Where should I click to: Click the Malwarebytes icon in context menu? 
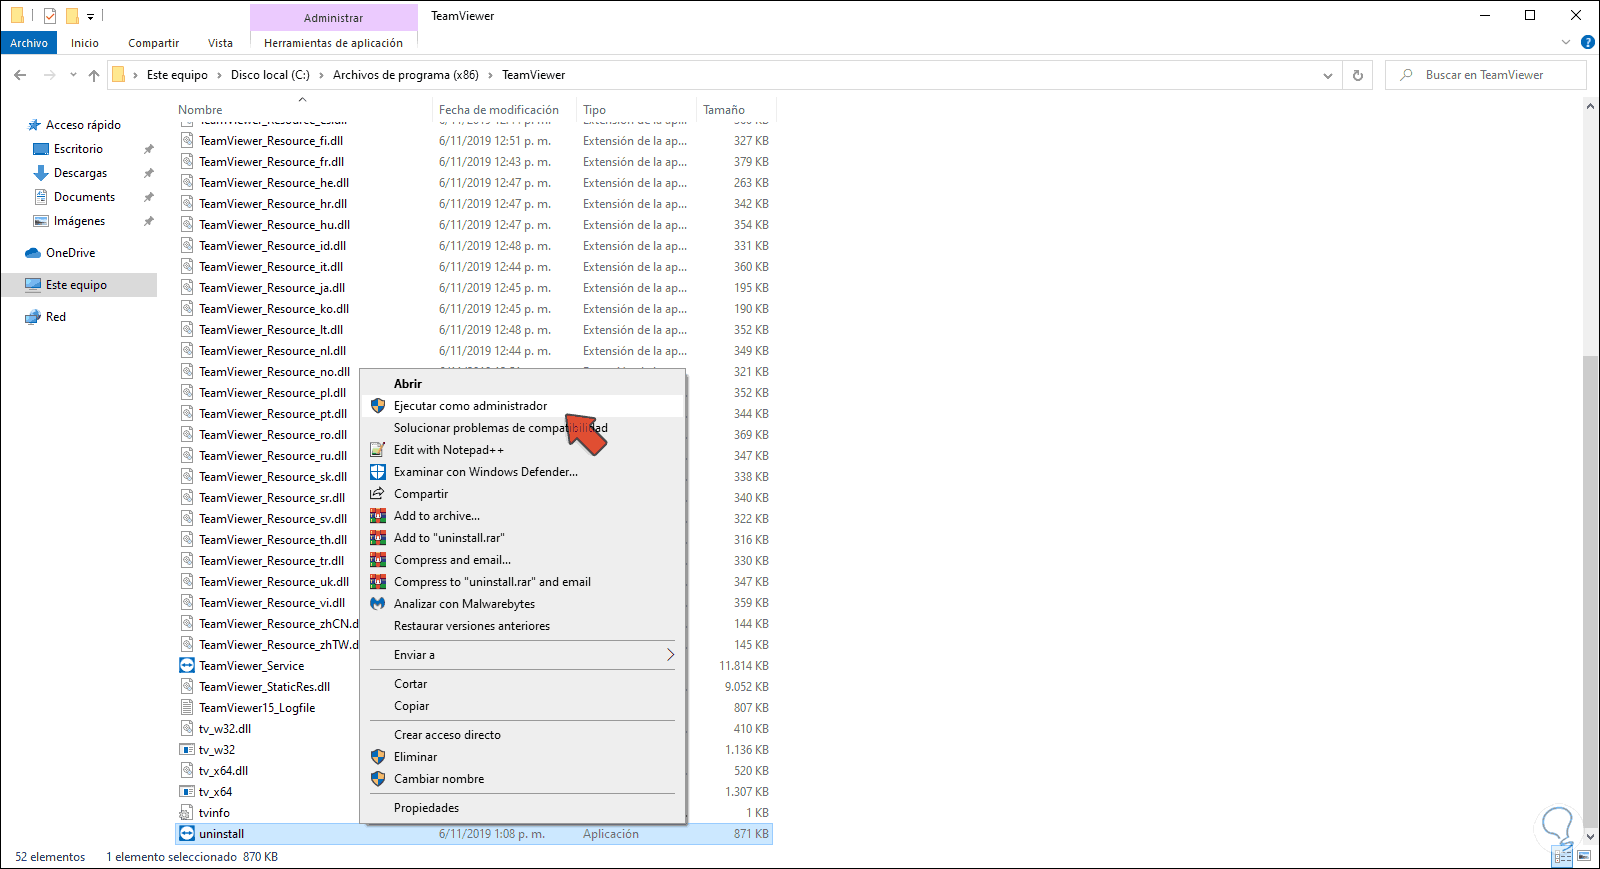(378, 604)
